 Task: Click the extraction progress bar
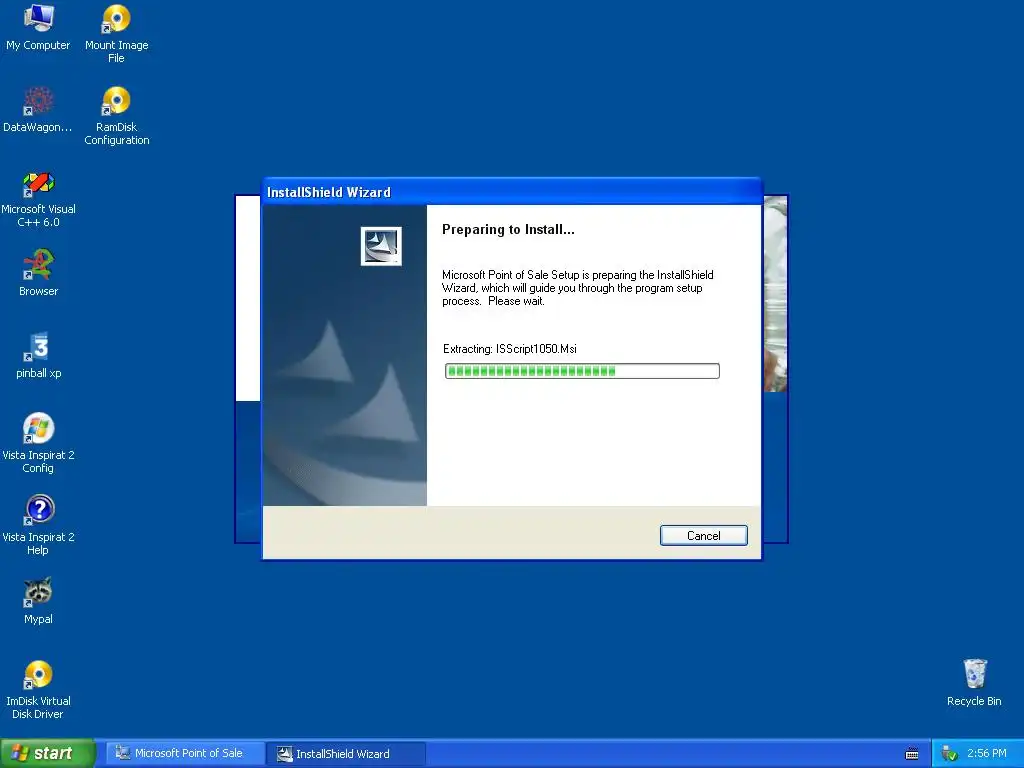click(582, 371)
